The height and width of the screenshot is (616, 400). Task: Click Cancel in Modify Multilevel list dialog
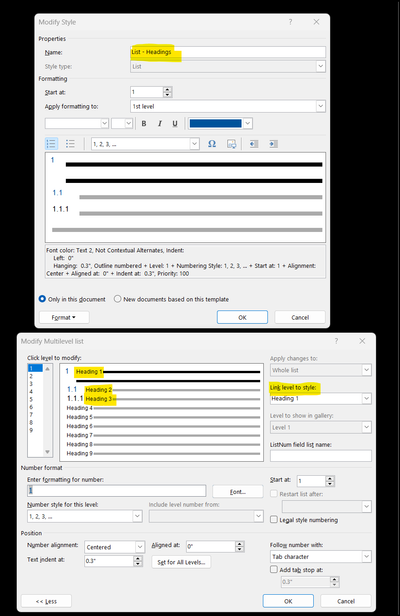(346, 601)
